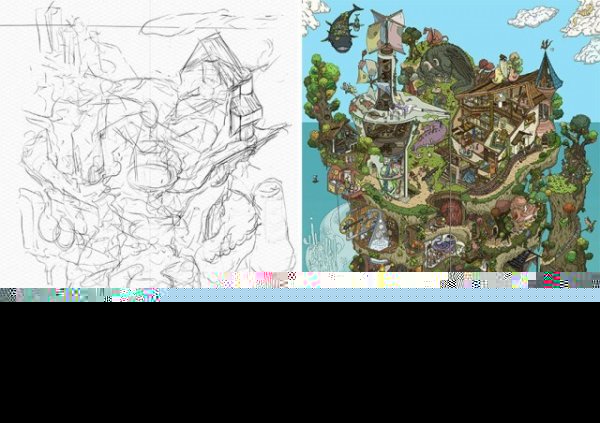
Task: Open the pencil sketch image
Action: pyautogui.click(x=150, y=144)
